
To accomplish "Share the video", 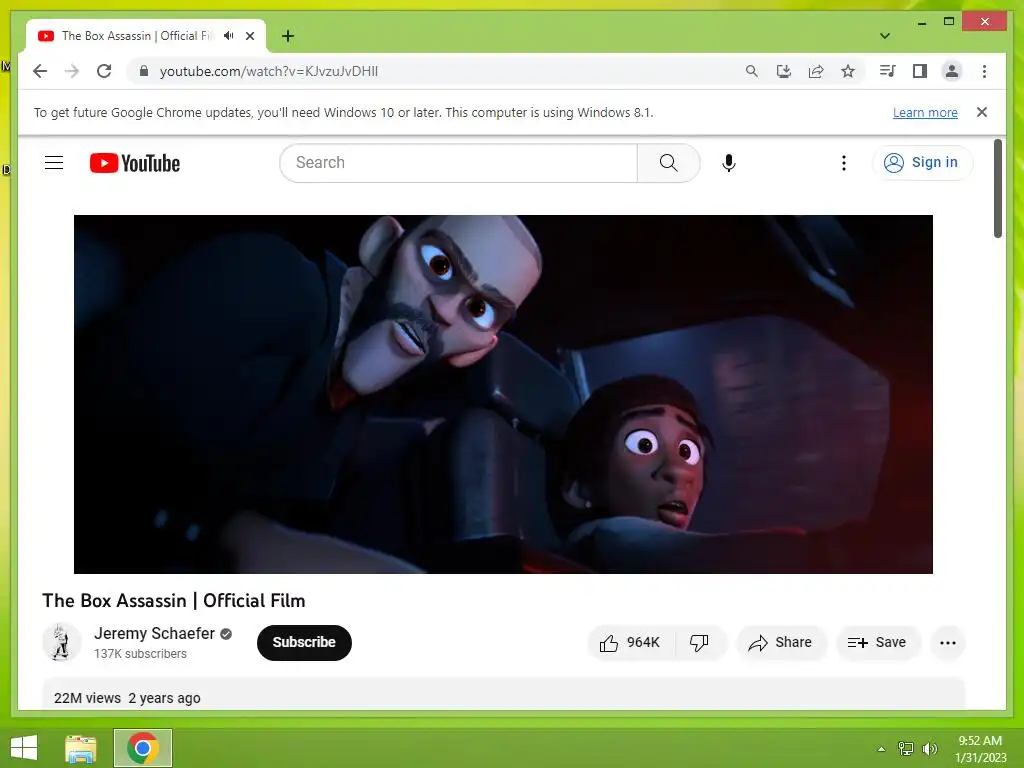I will click(x=781, y=643).
